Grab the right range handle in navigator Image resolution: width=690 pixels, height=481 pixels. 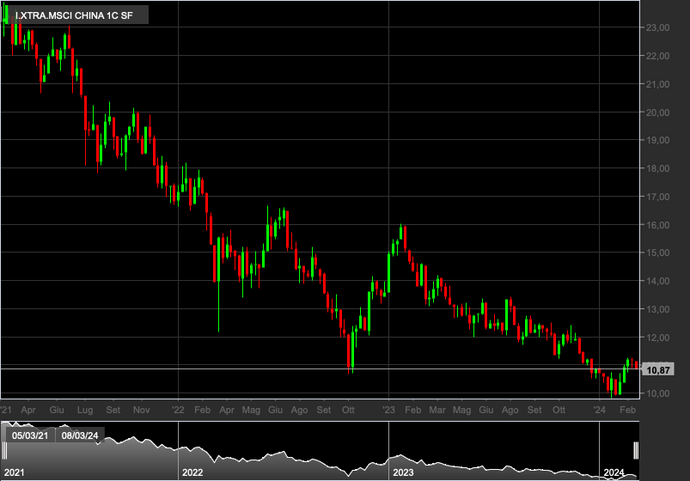635,449
